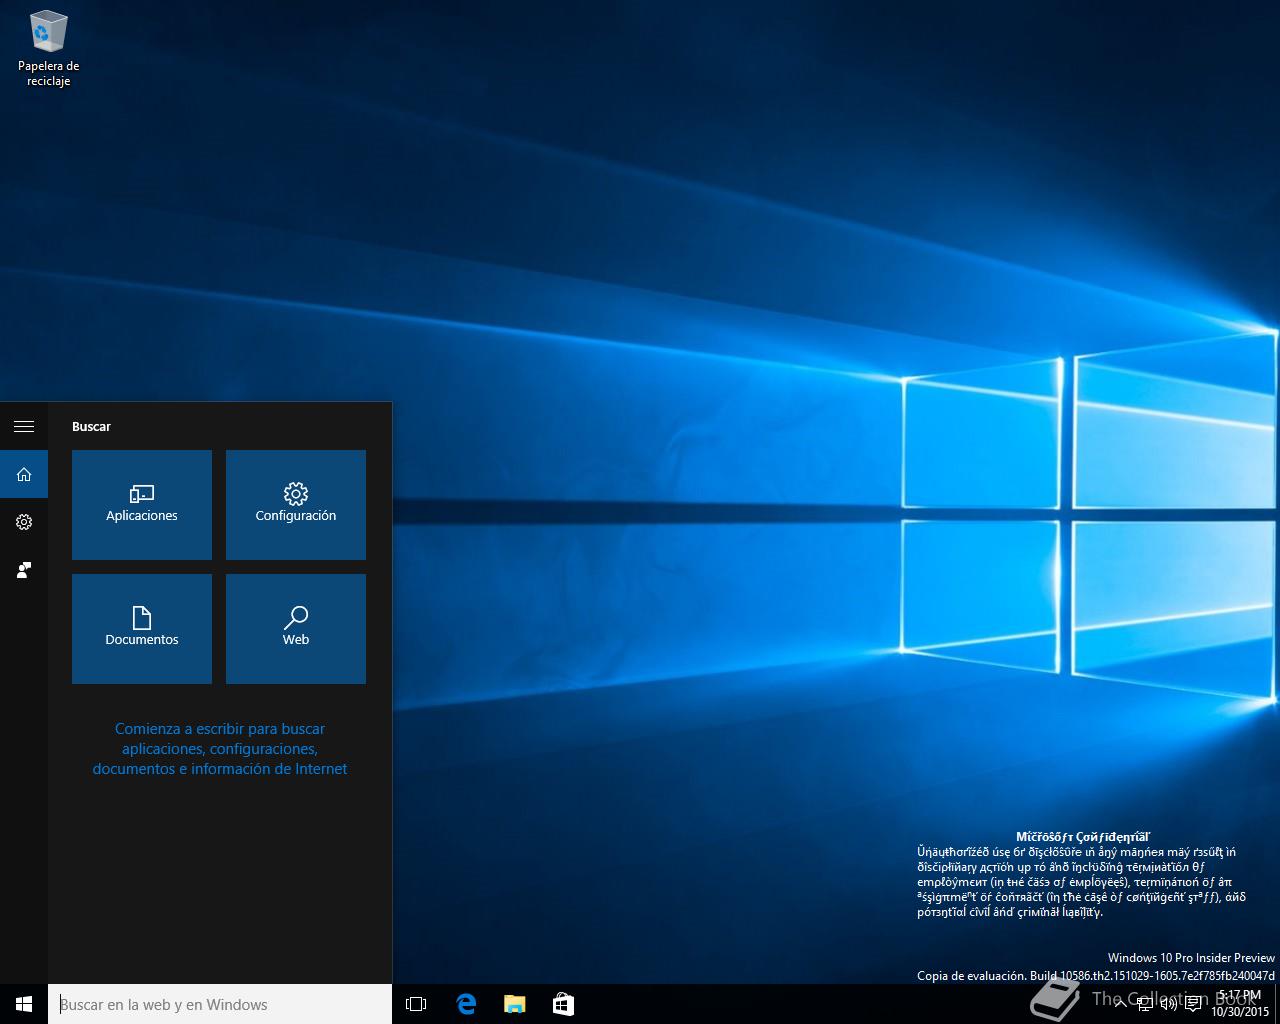This screenshot has width=1280, height=1024.
Task: Open the volume control tray icon
Action: 1168,1005
